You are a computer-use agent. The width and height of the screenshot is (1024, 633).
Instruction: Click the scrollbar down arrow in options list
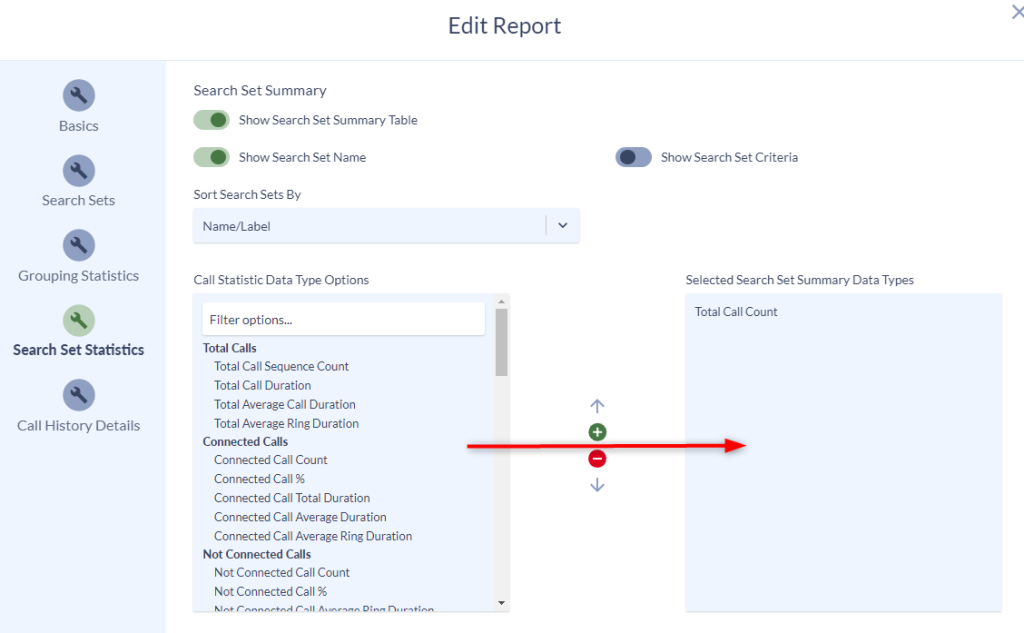pyautogui.click(x=502, y=603)
